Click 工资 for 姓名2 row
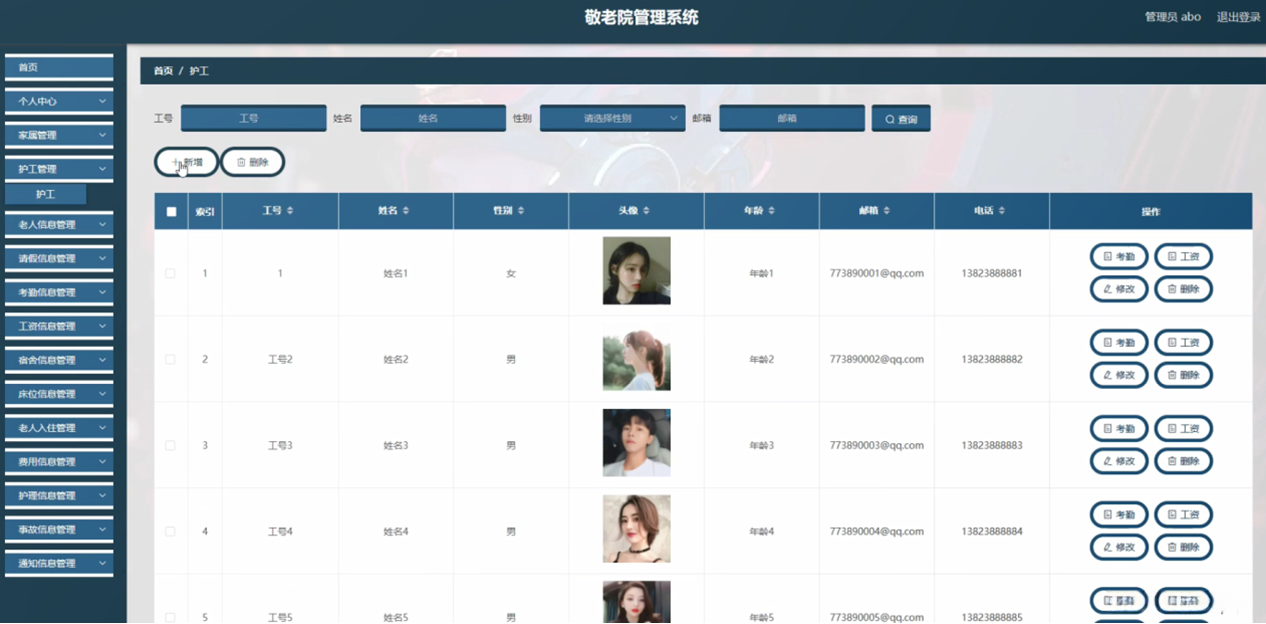Image resolution: width=1266 pixels, height=624 pixels. point(1183,343)
